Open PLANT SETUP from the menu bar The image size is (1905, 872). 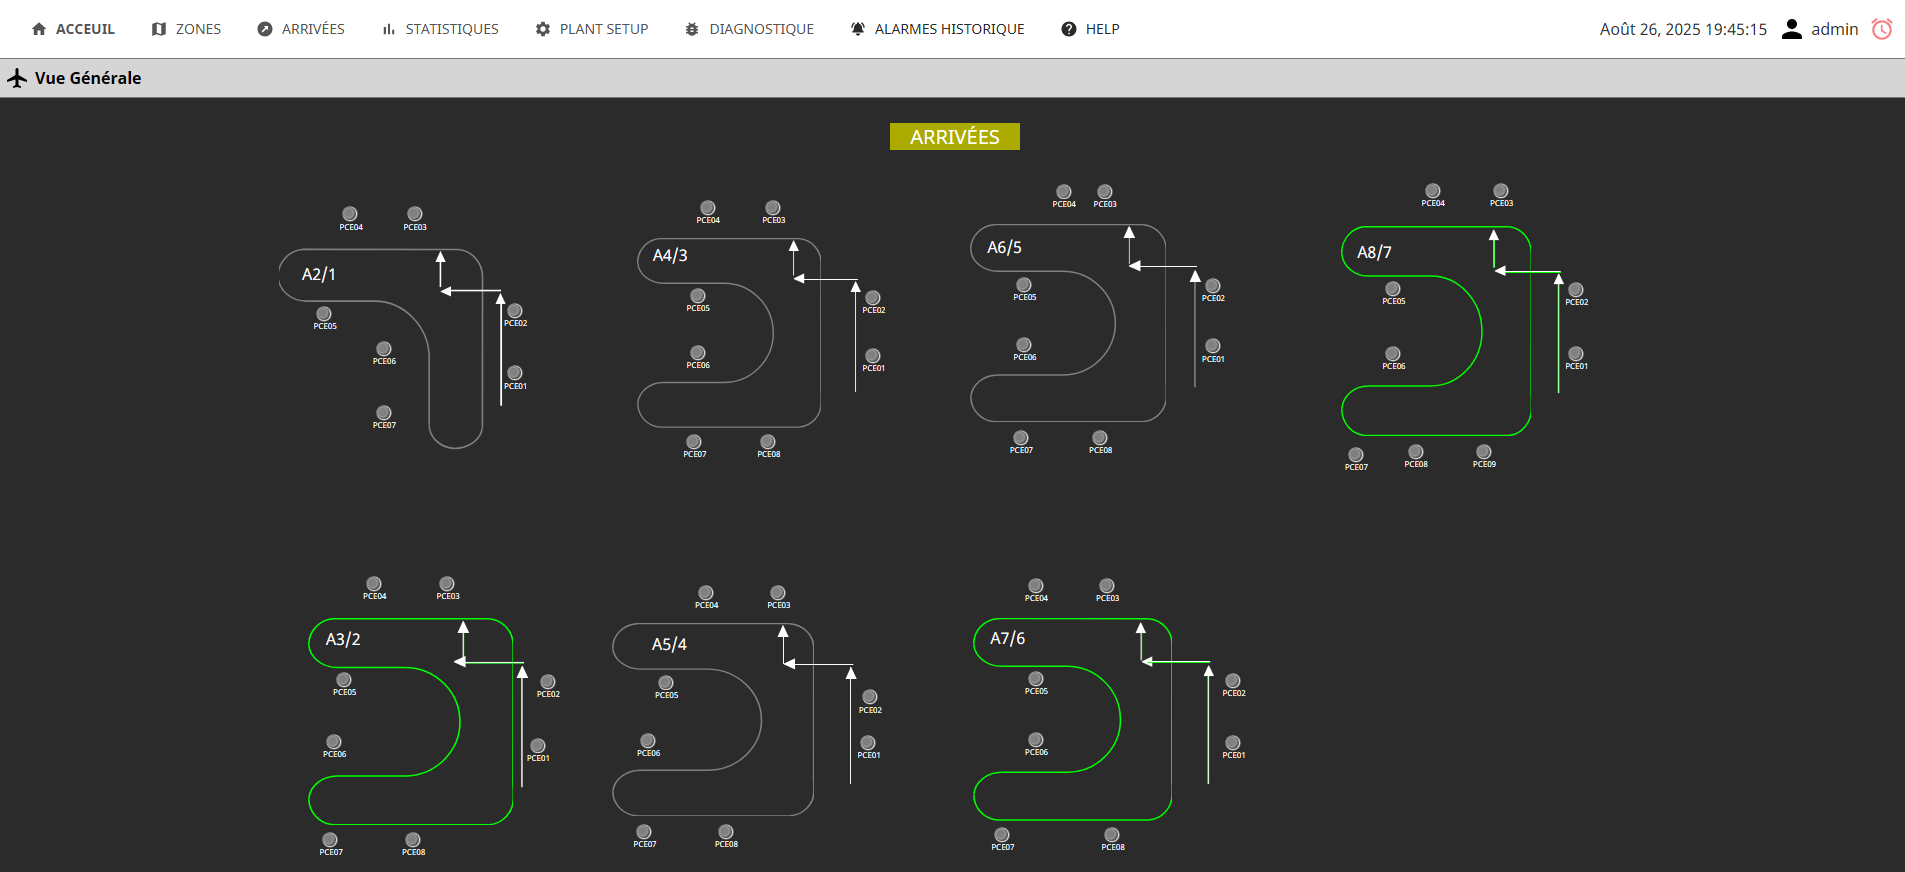[592, 29]
